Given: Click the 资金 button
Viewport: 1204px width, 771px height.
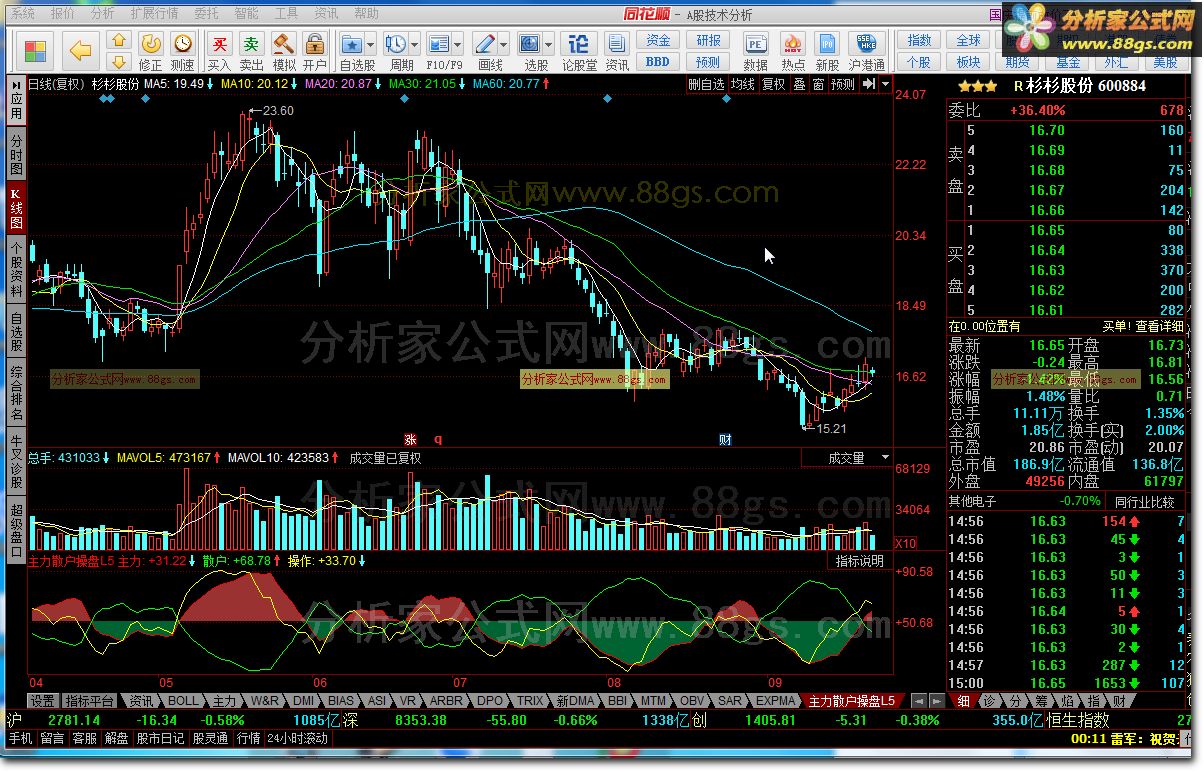Looking at the screenshot, I should pos(658,41).
